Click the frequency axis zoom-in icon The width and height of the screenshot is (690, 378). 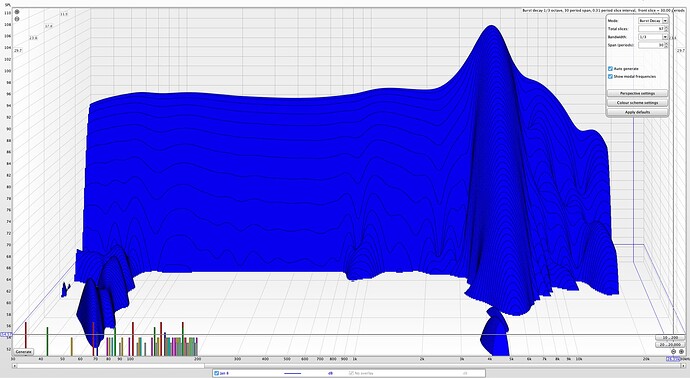682,352
